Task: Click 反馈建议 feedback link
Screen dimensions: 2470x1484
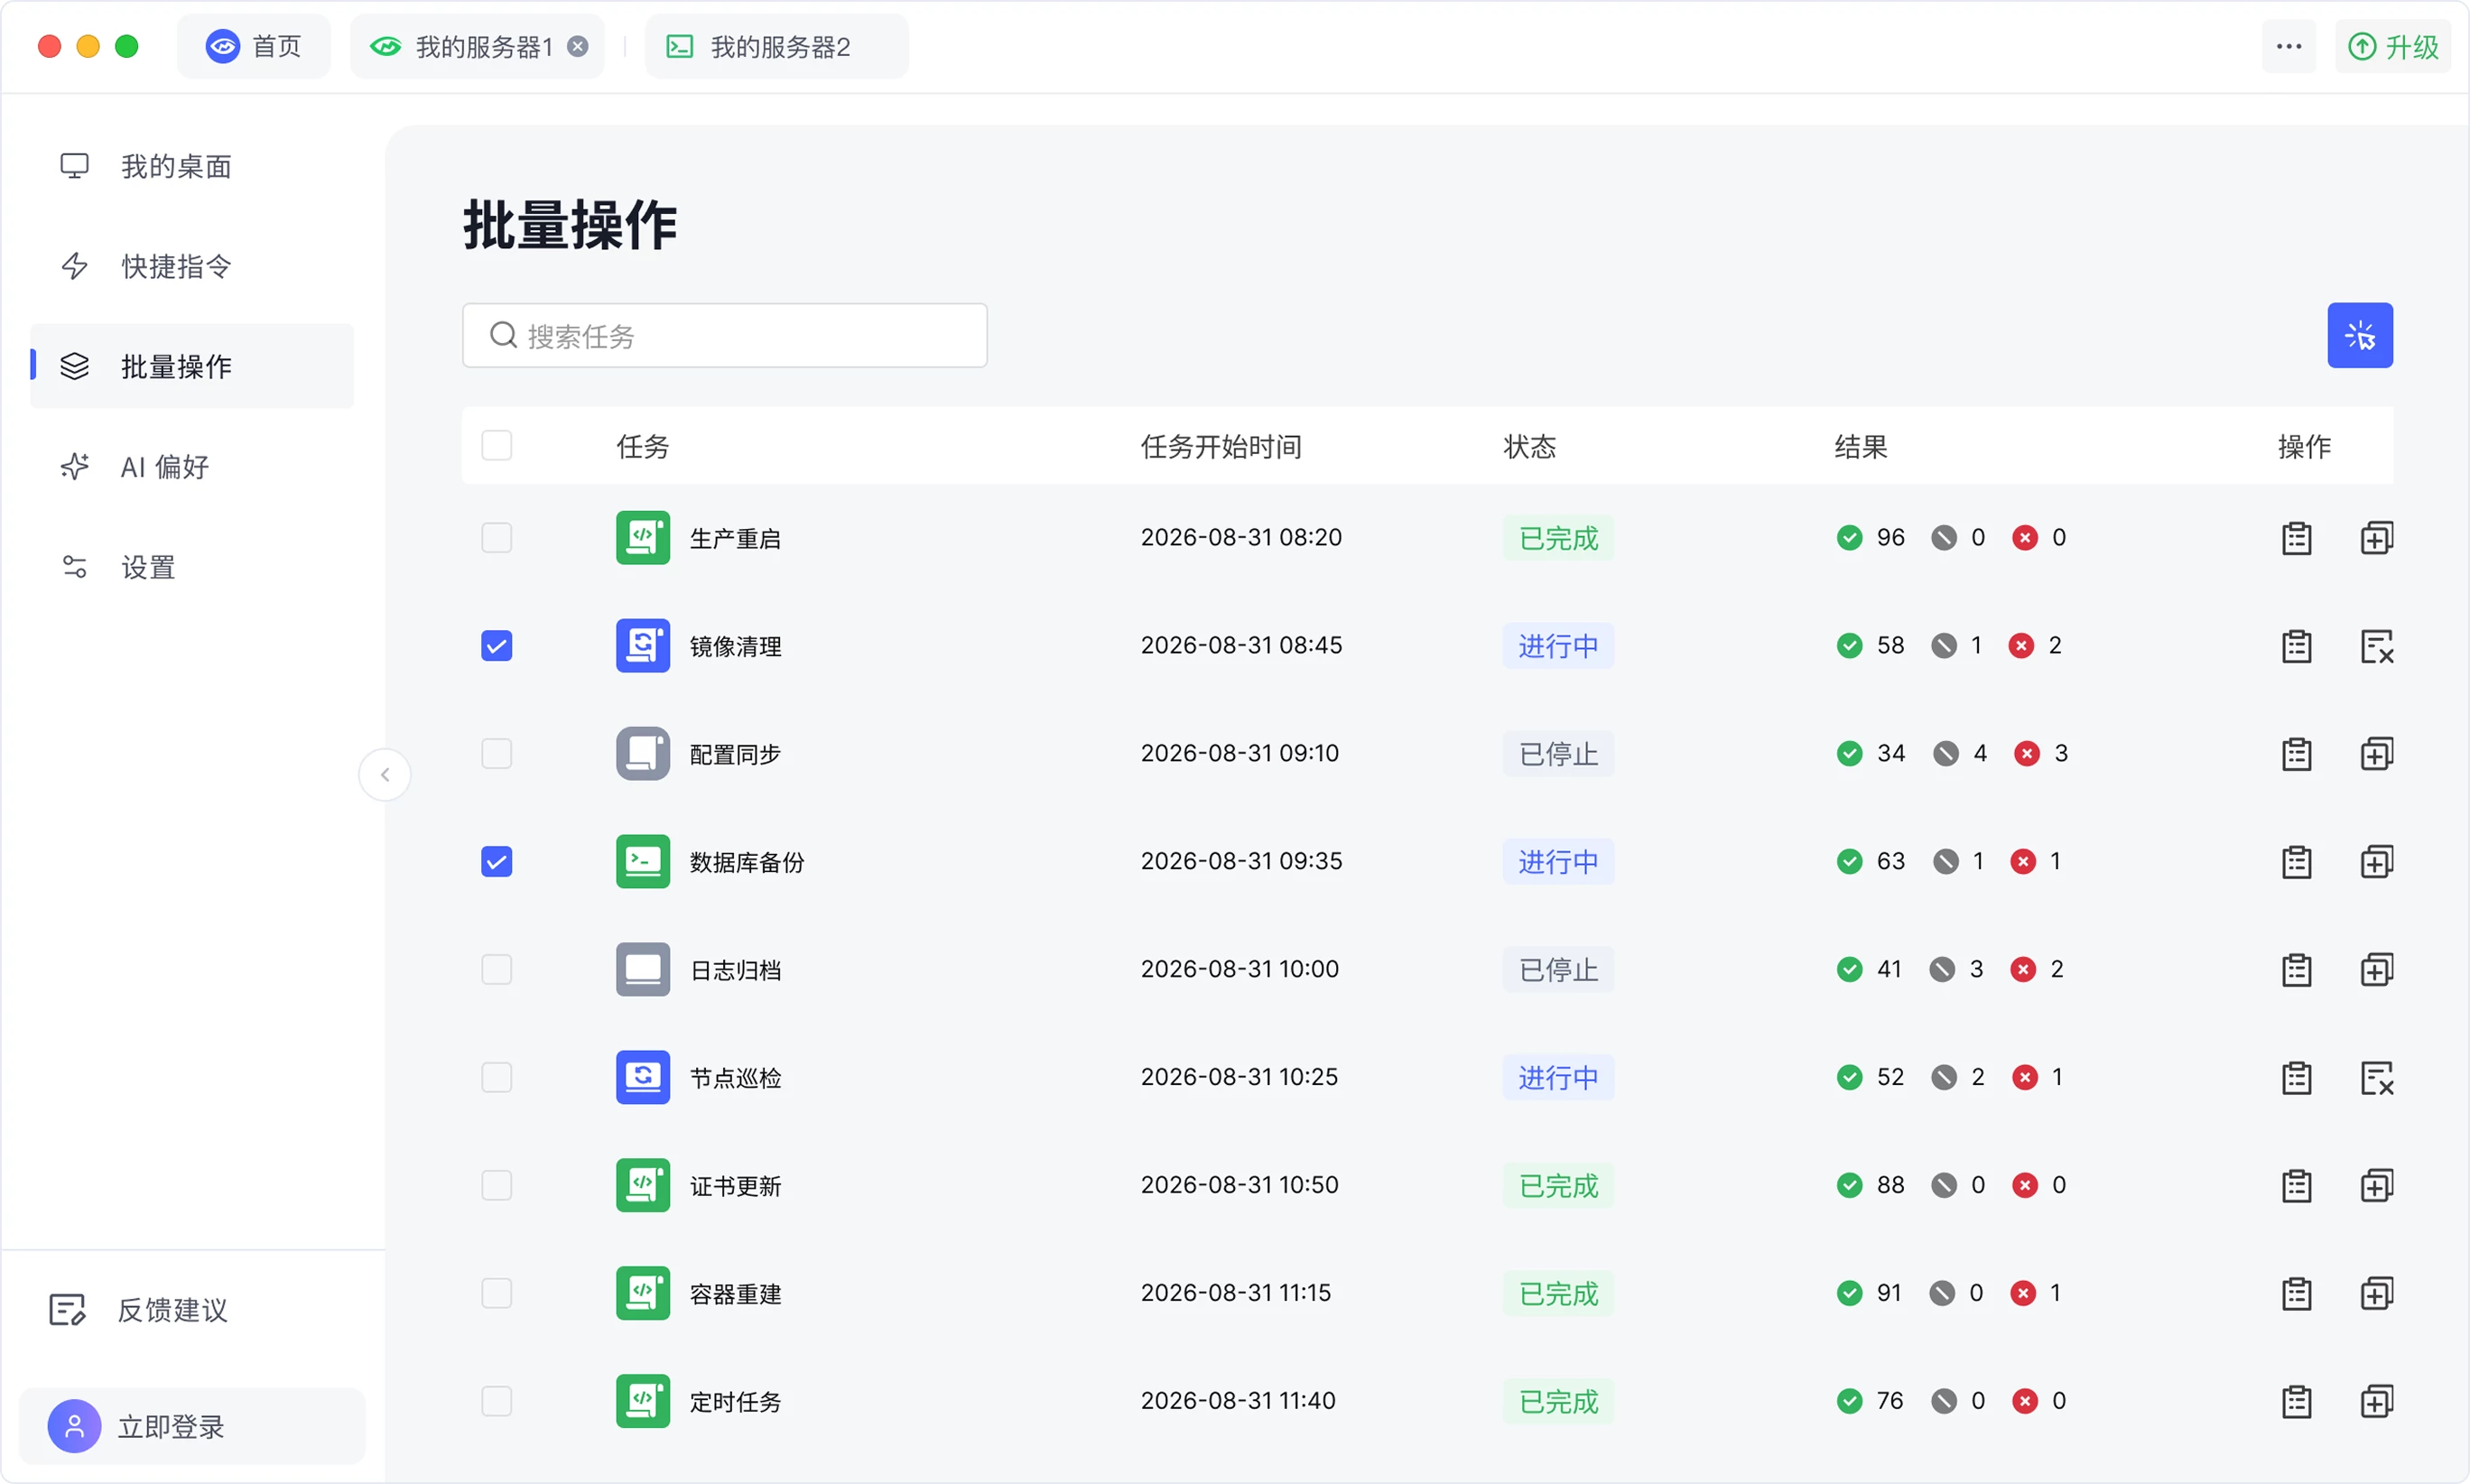Action: click(x=138, y=1310)
